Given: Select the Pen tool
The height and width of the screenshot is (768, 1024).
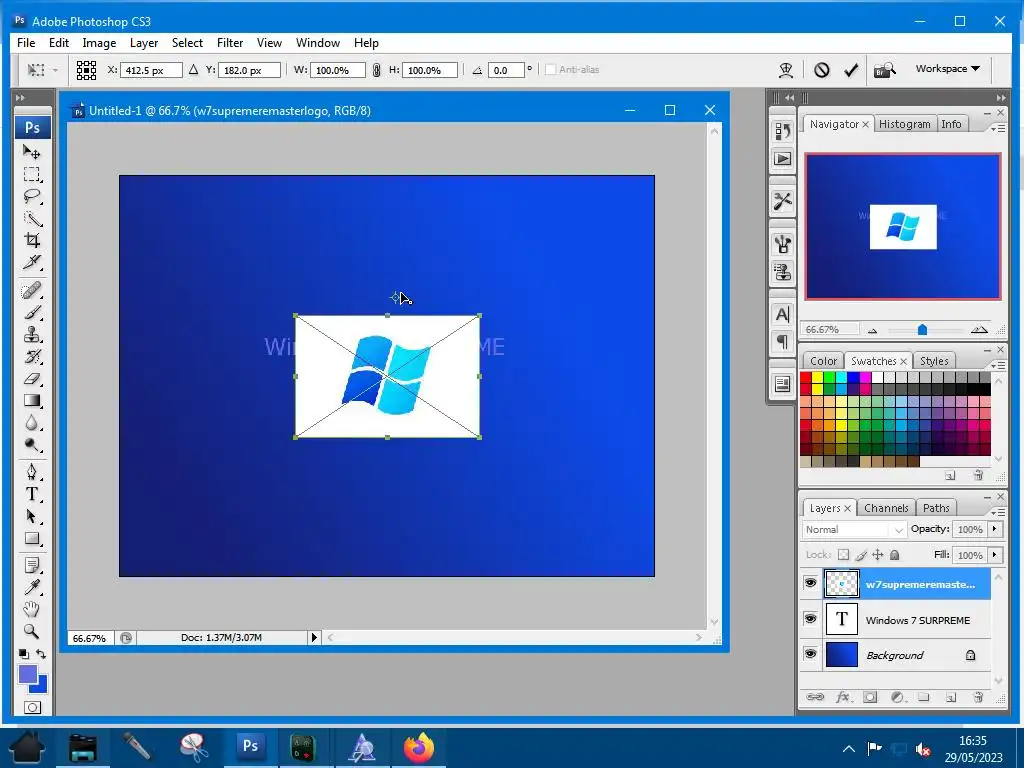Looking at the screenshot, I should tap(31, 472).
